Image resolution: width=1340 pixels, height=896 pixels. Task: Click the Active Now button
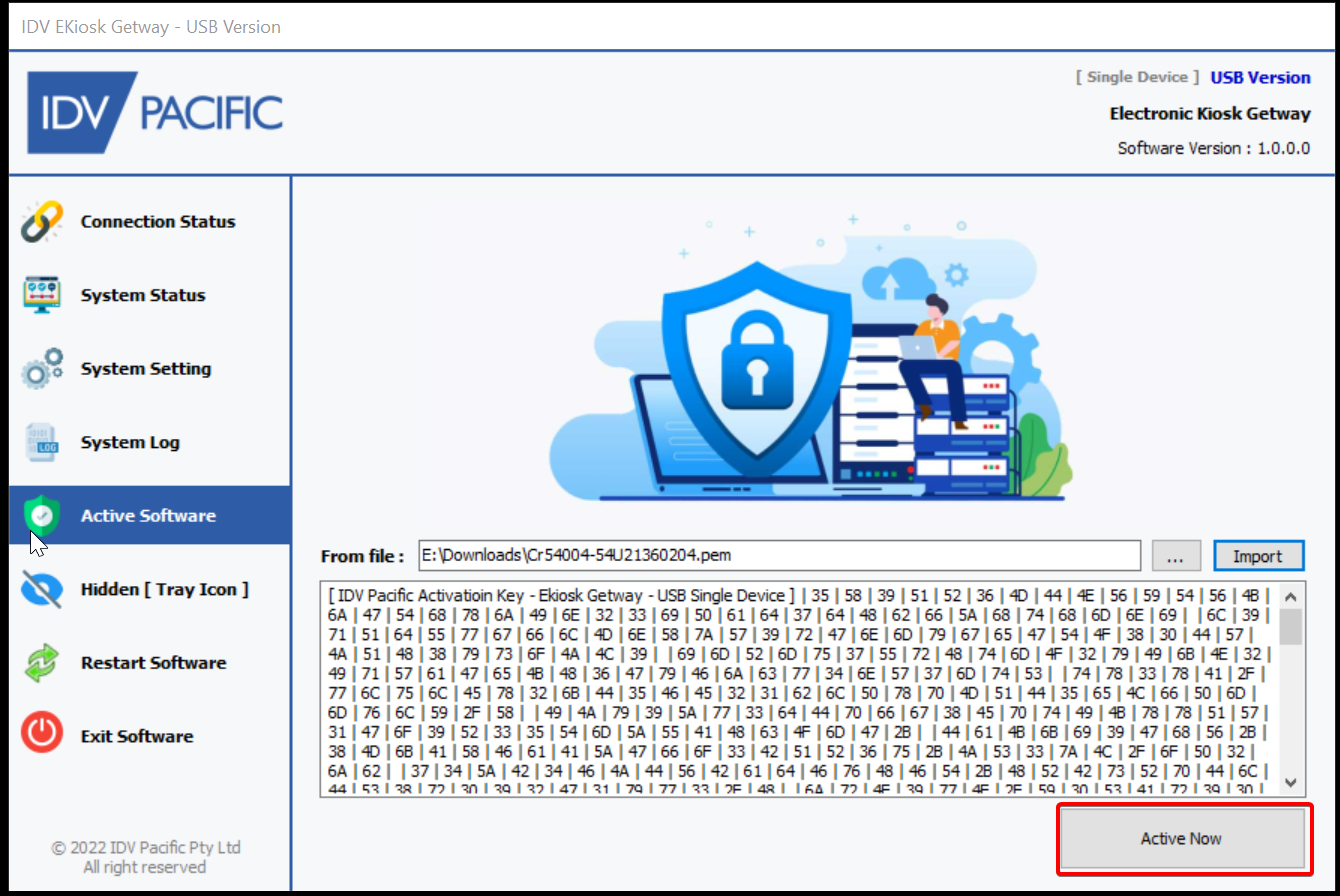click(1181, 838)
